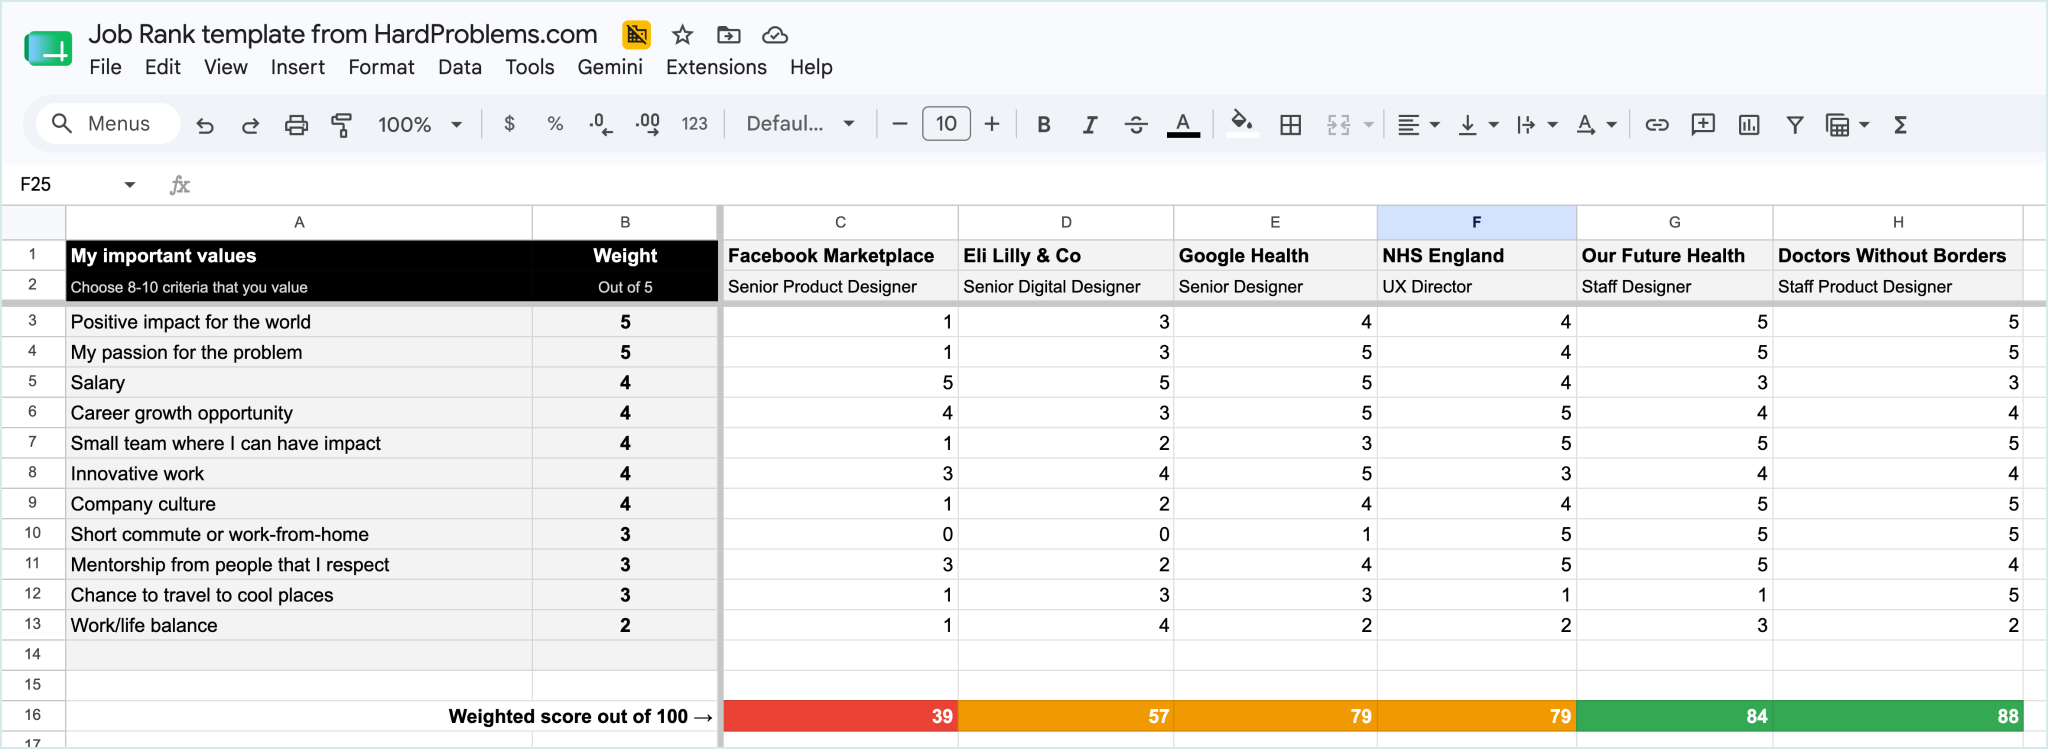Increase font size with plus button

click(x=992, y=124)
